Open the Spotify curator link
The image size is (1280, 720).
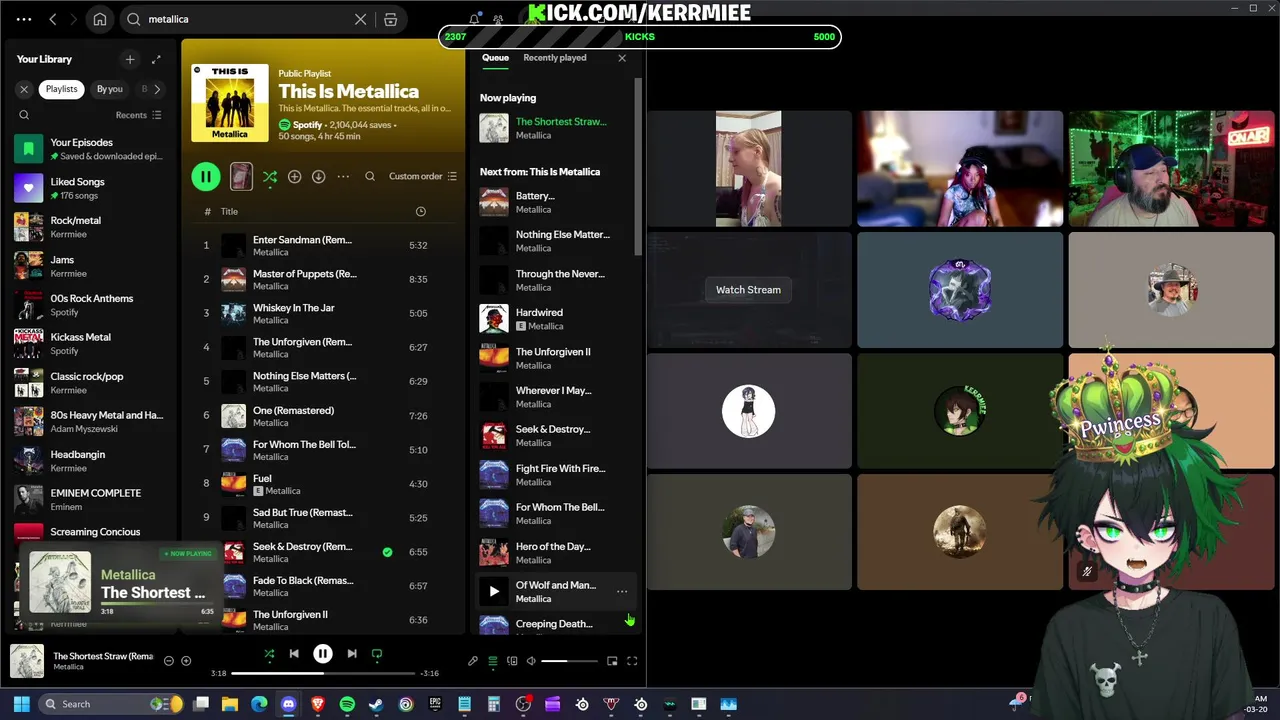(307, 125)
